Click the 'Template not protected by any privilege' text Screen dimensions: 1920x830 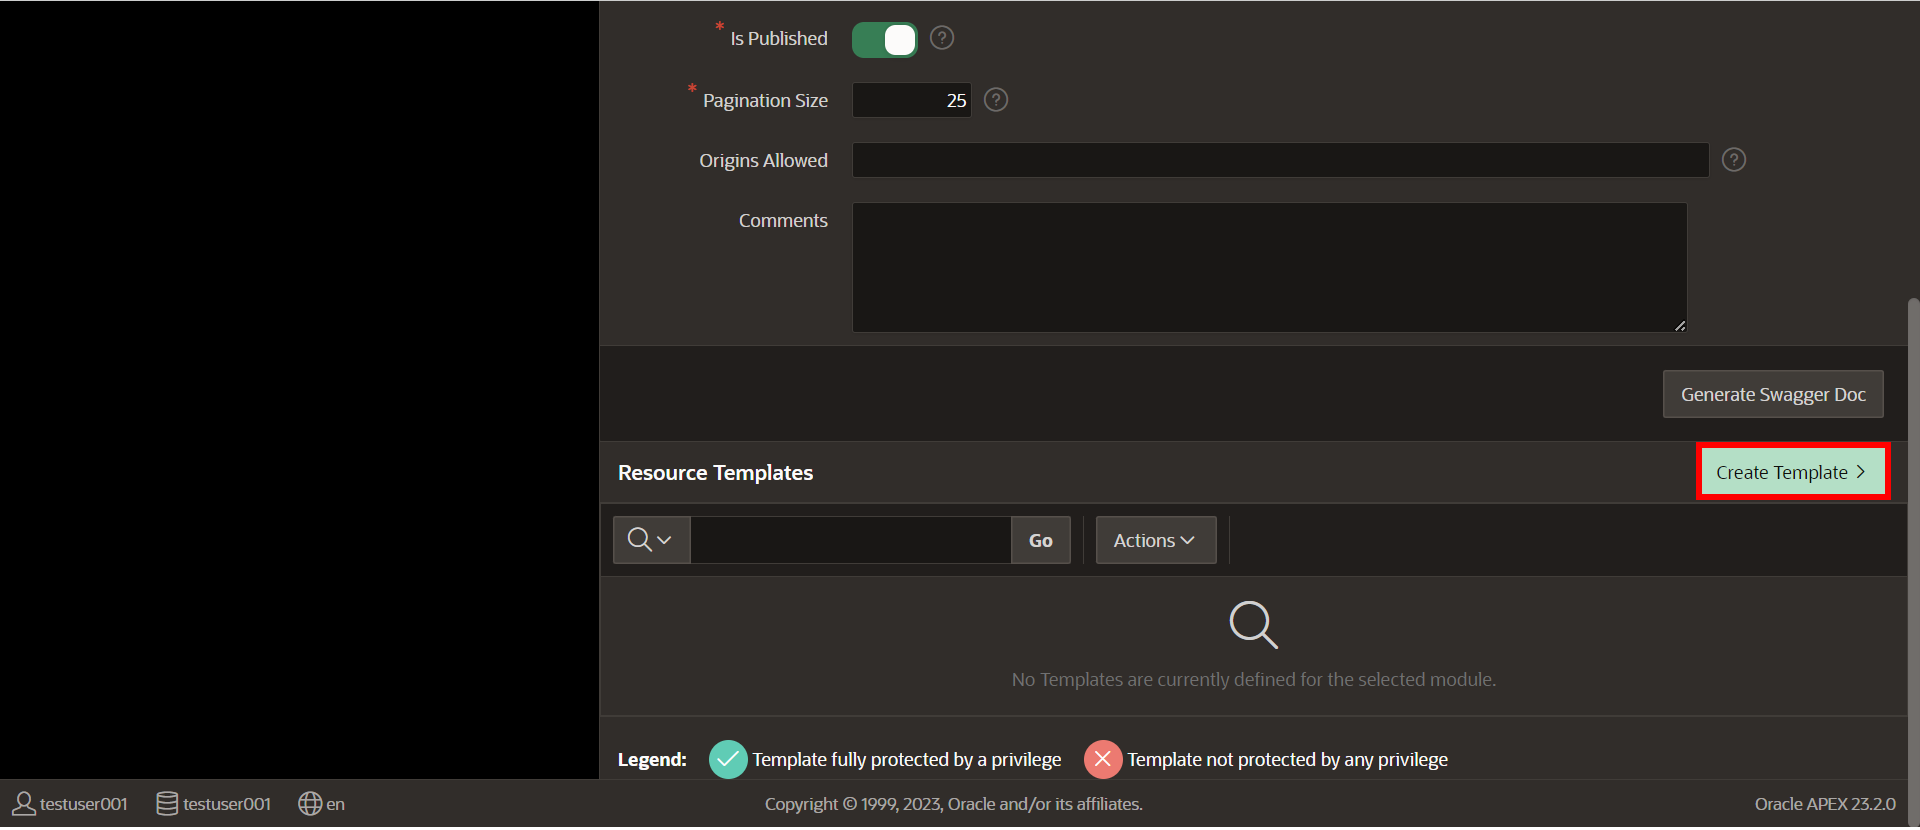[1288, 760]
